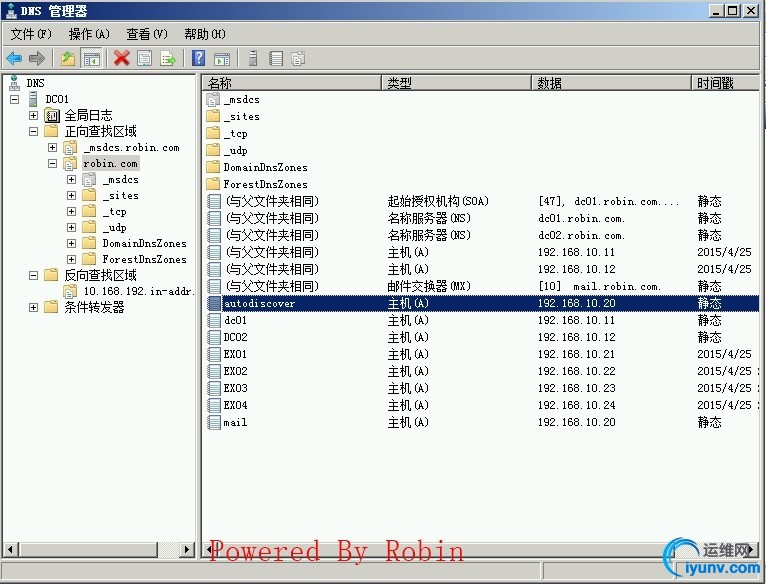Click the new record list icon
The height and width of the screenshot is (584, 766).
276,59
